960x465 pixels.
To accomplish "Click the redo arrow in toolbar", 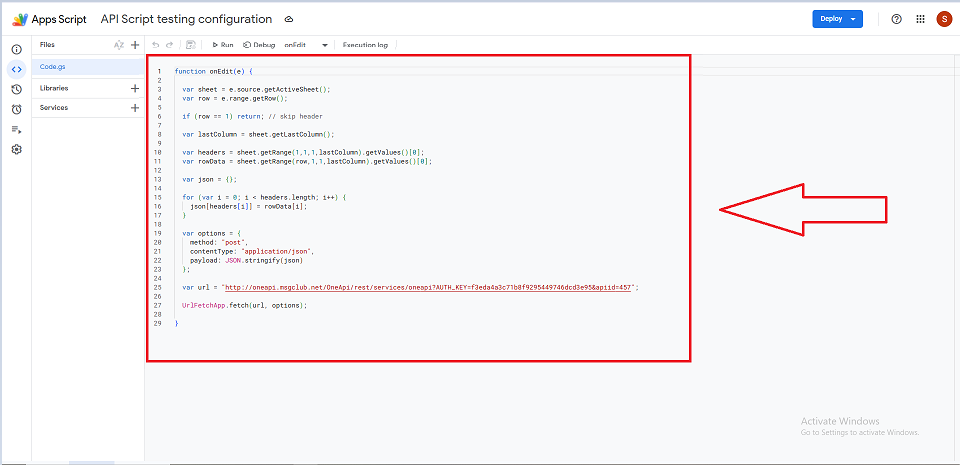I will (170, 45).
